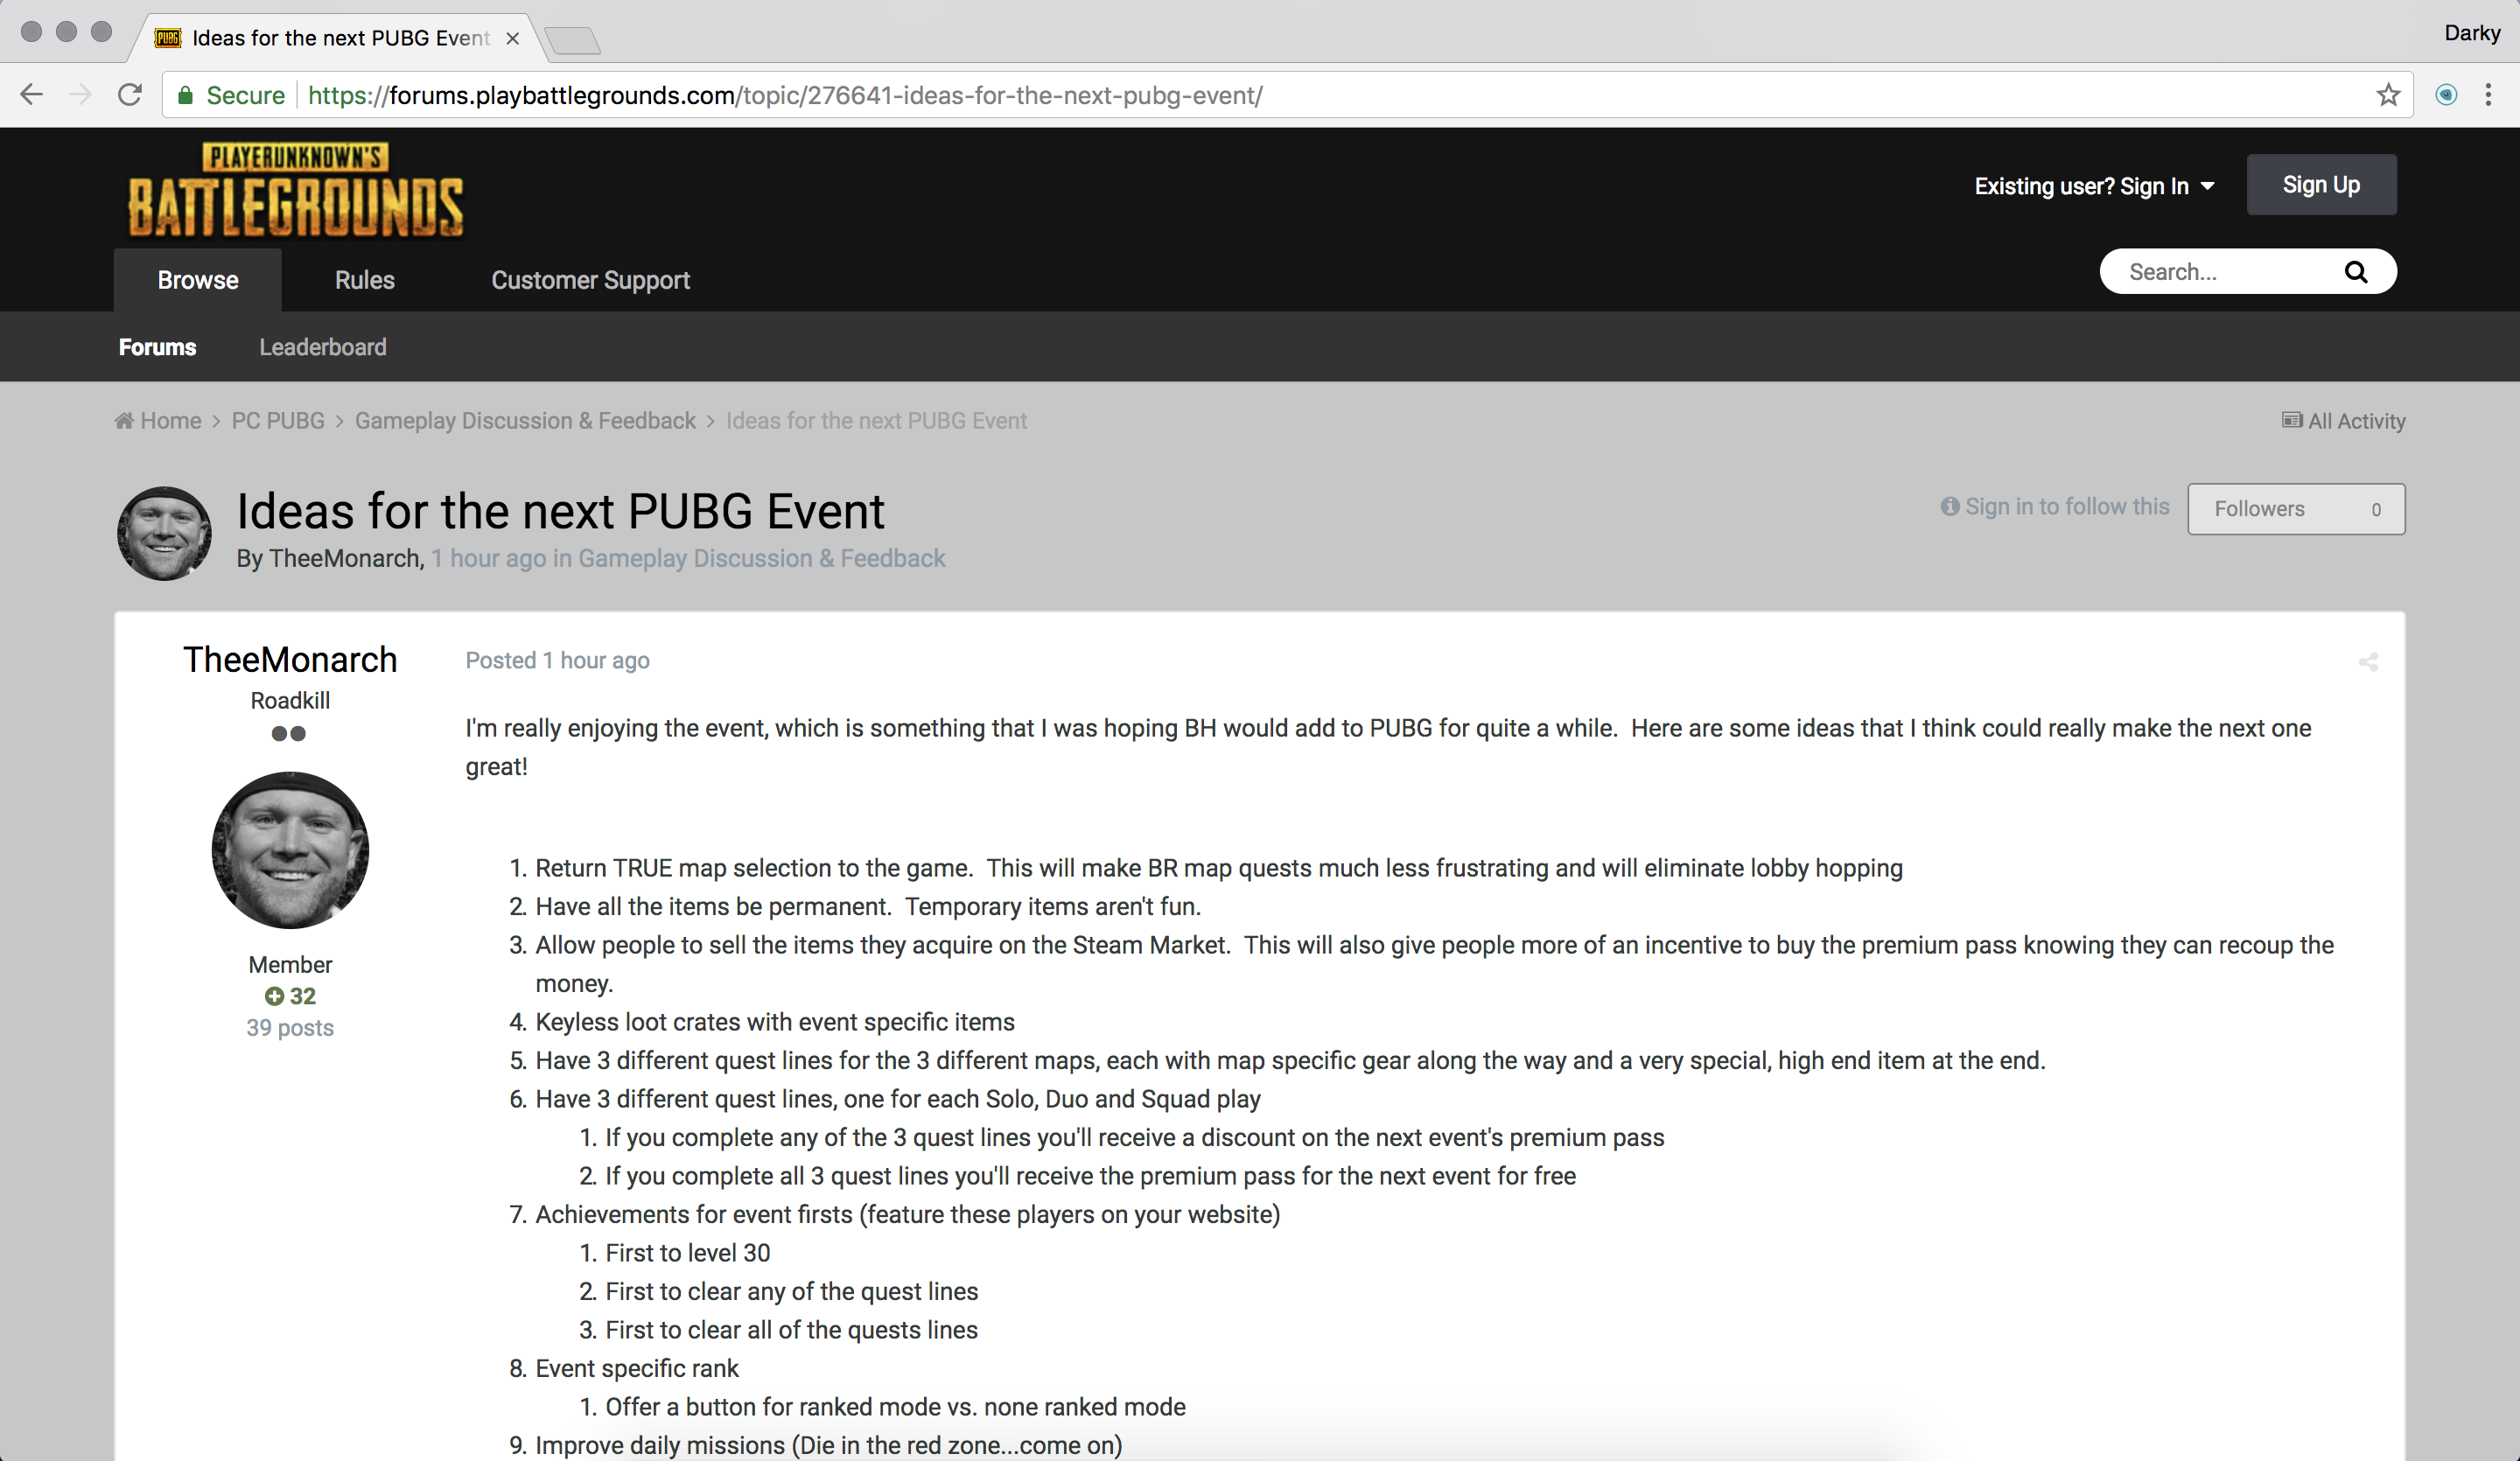Open the Rules tab

[365, 280]
